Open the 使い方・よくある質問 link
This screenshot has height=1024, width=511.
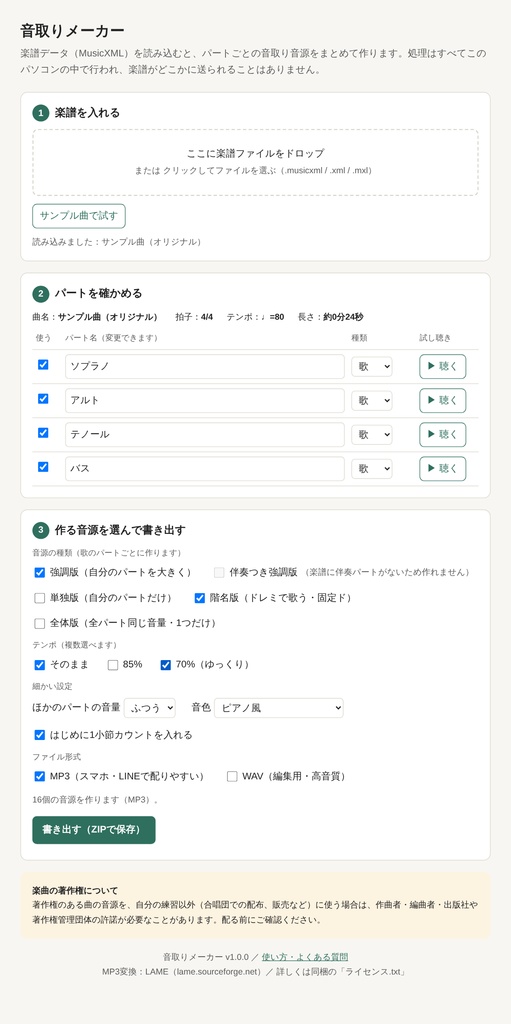tap(305, 957)
